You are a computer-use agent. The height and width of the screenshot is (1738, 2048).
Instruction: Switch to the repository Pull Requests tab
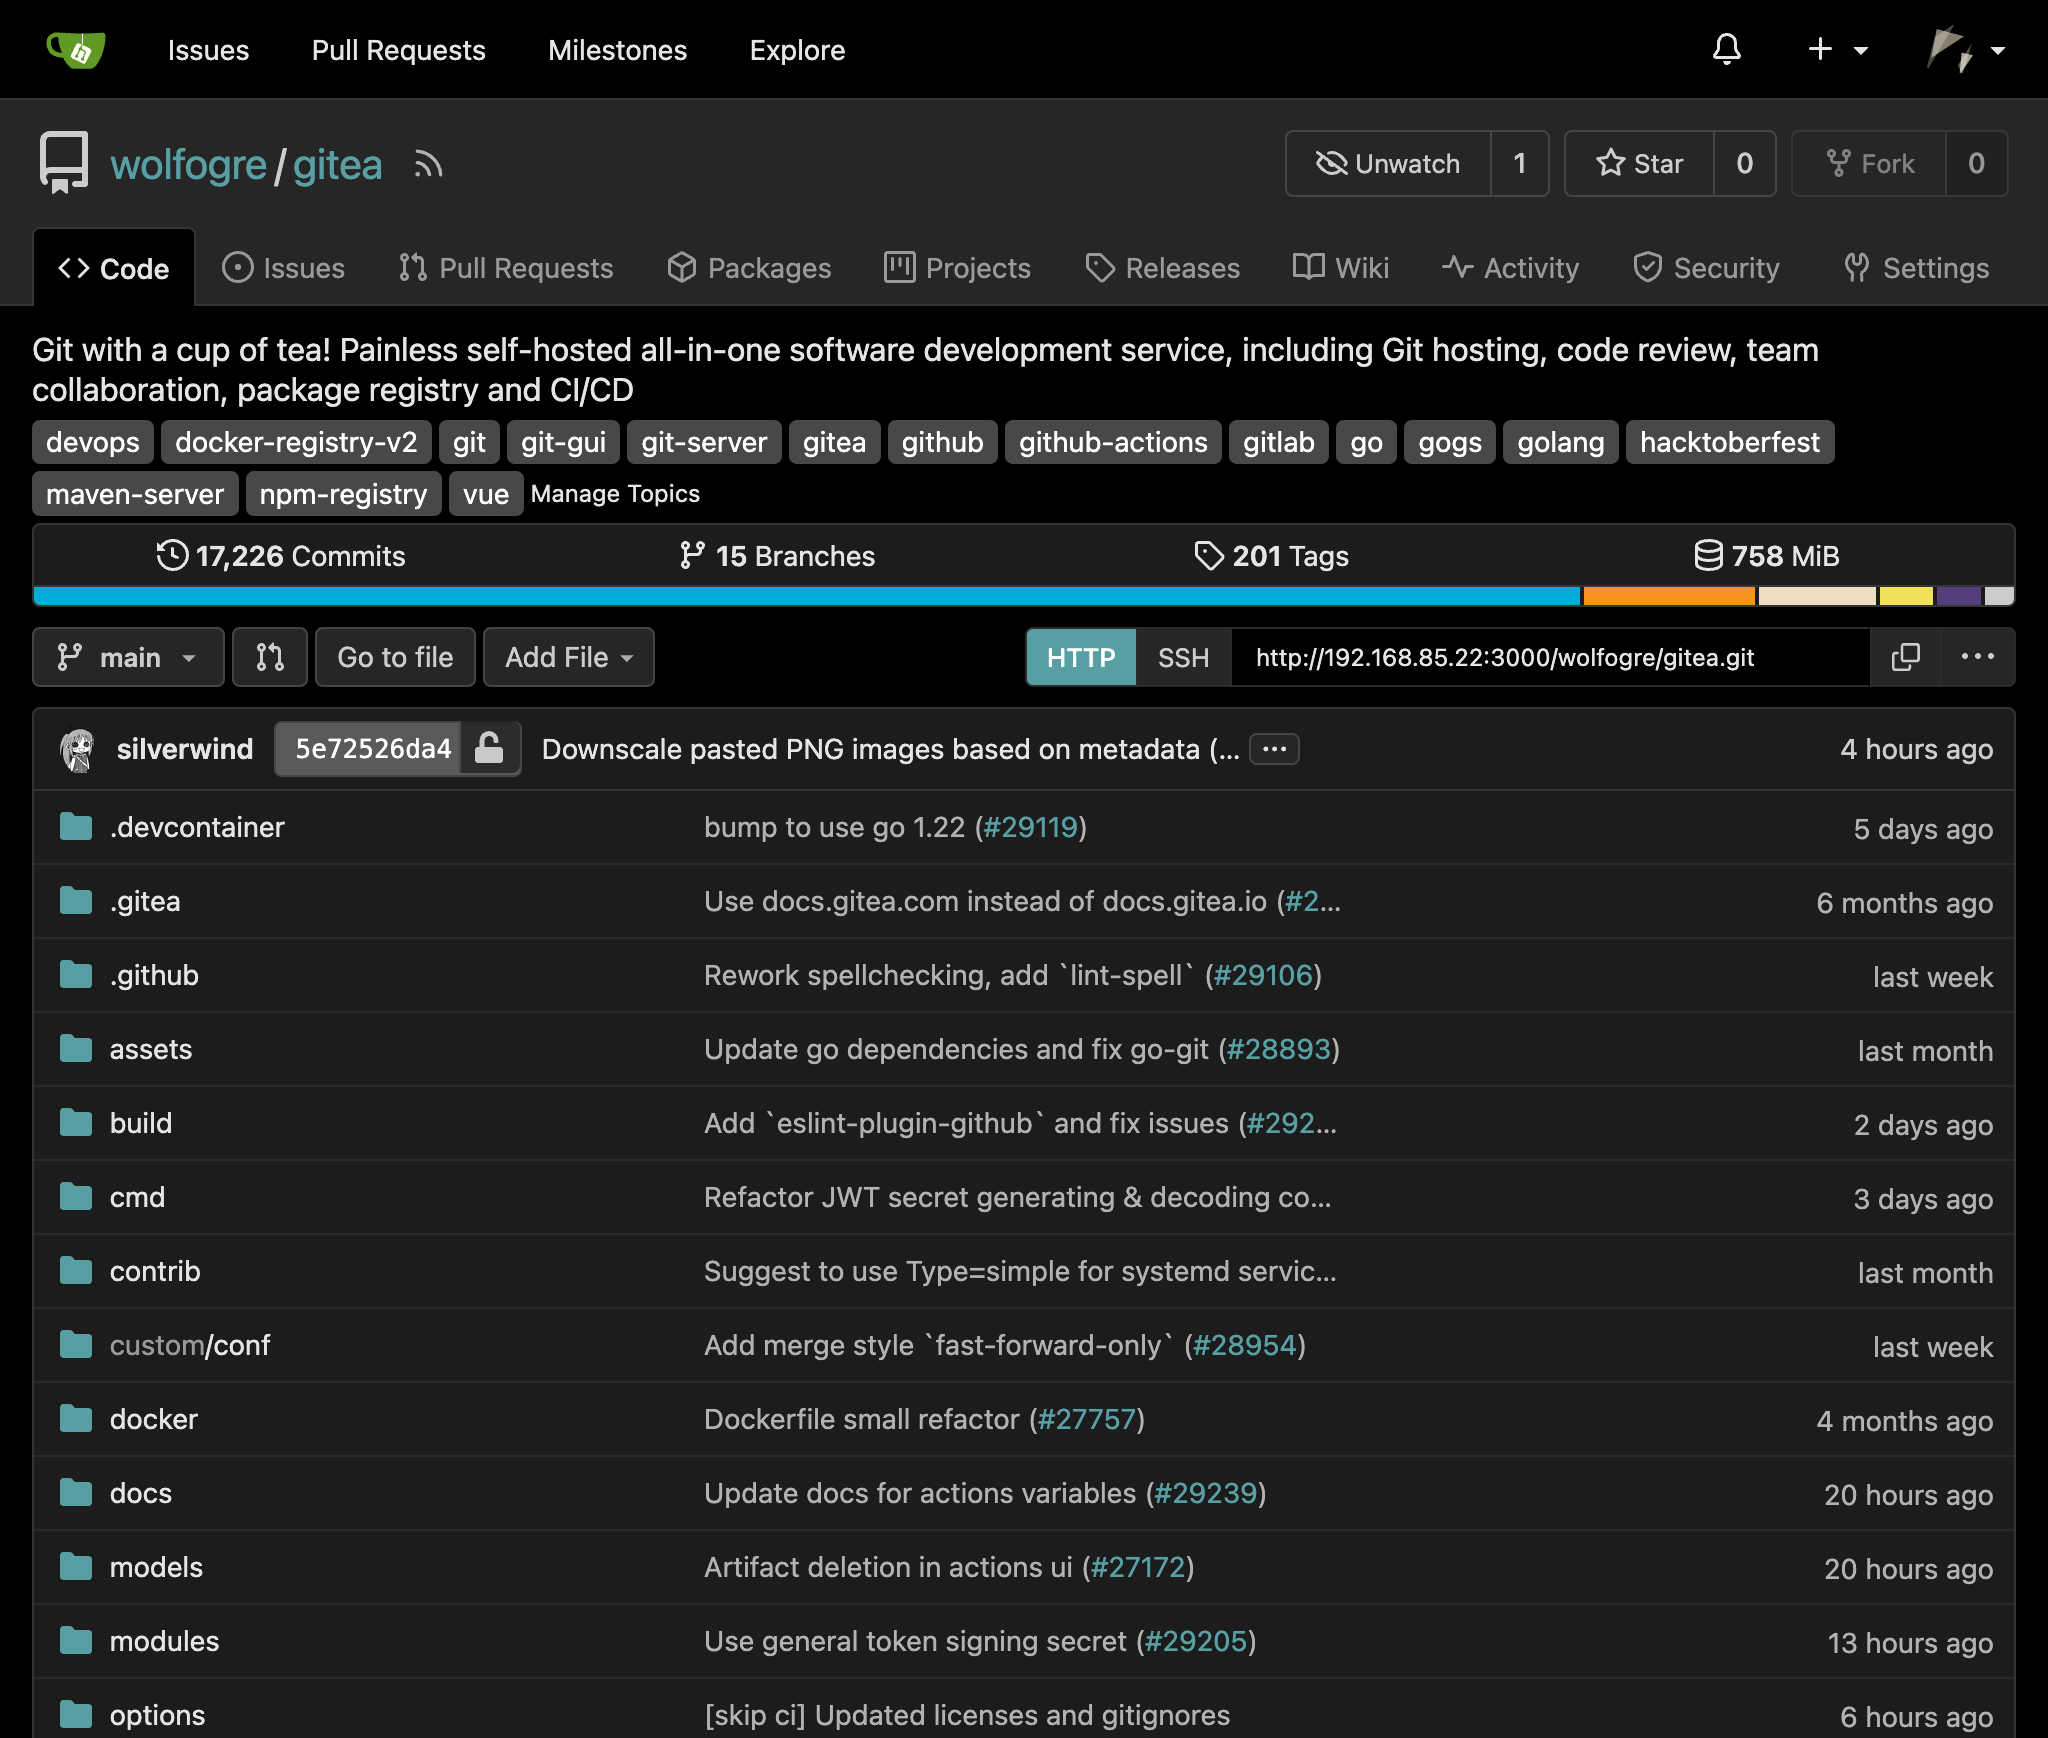[506, 268]
